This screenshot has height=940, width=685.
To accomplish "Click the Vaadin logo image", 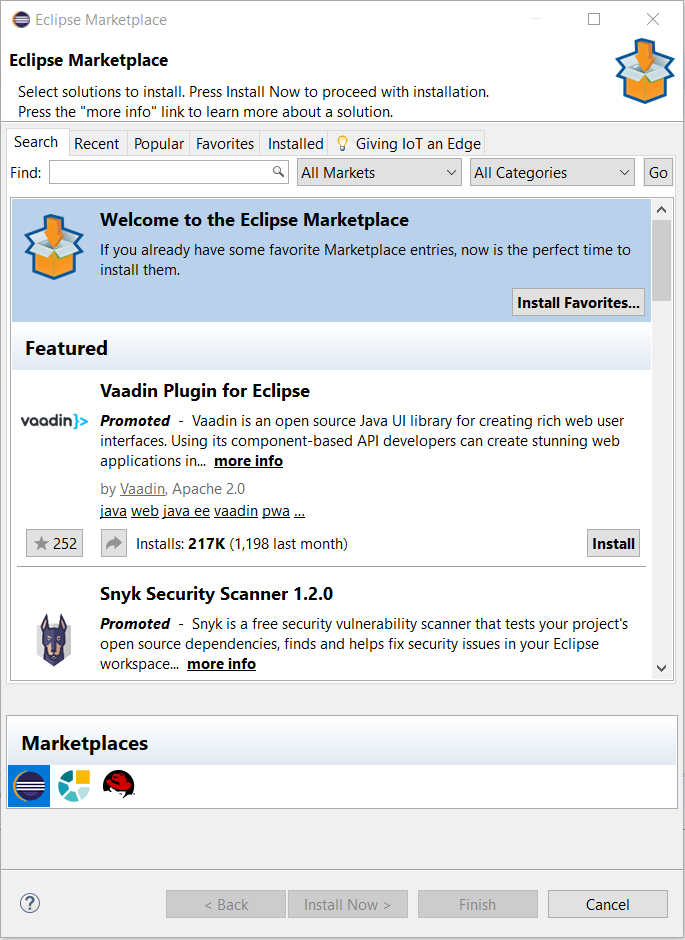I will (x=54, y=421).
